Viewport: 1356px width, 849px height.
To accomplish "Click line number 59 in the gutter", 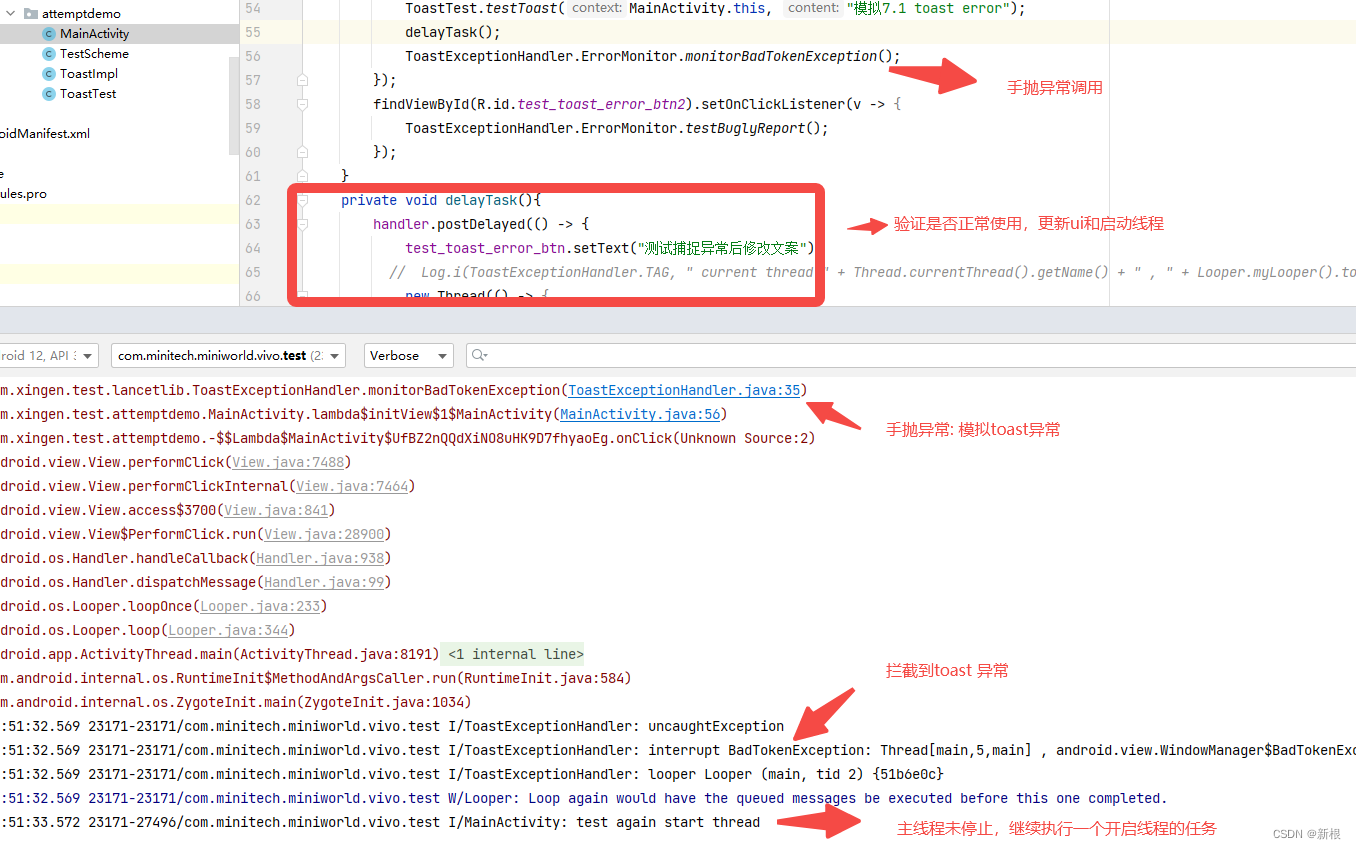I will coord(252,128).
